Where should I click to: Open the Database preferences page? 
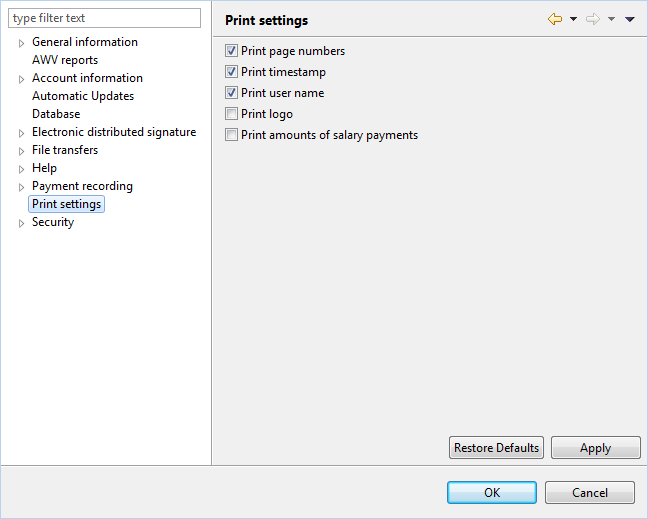coord(56,114)
